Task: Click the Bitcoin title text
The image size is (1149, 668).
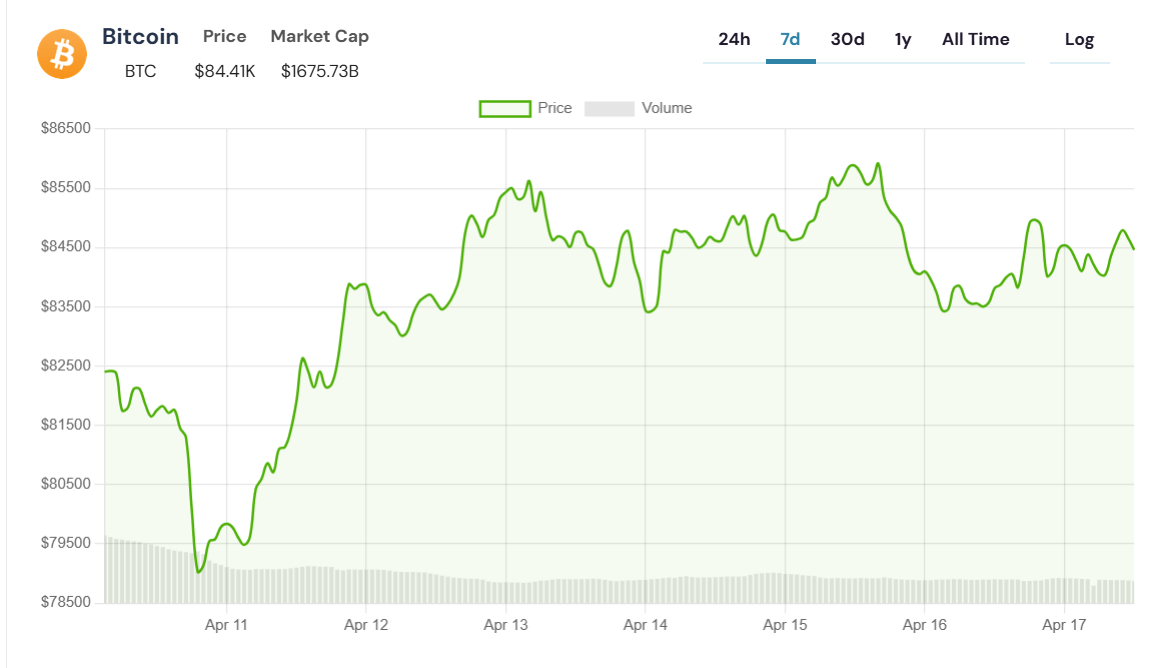Action: (140, 37)
